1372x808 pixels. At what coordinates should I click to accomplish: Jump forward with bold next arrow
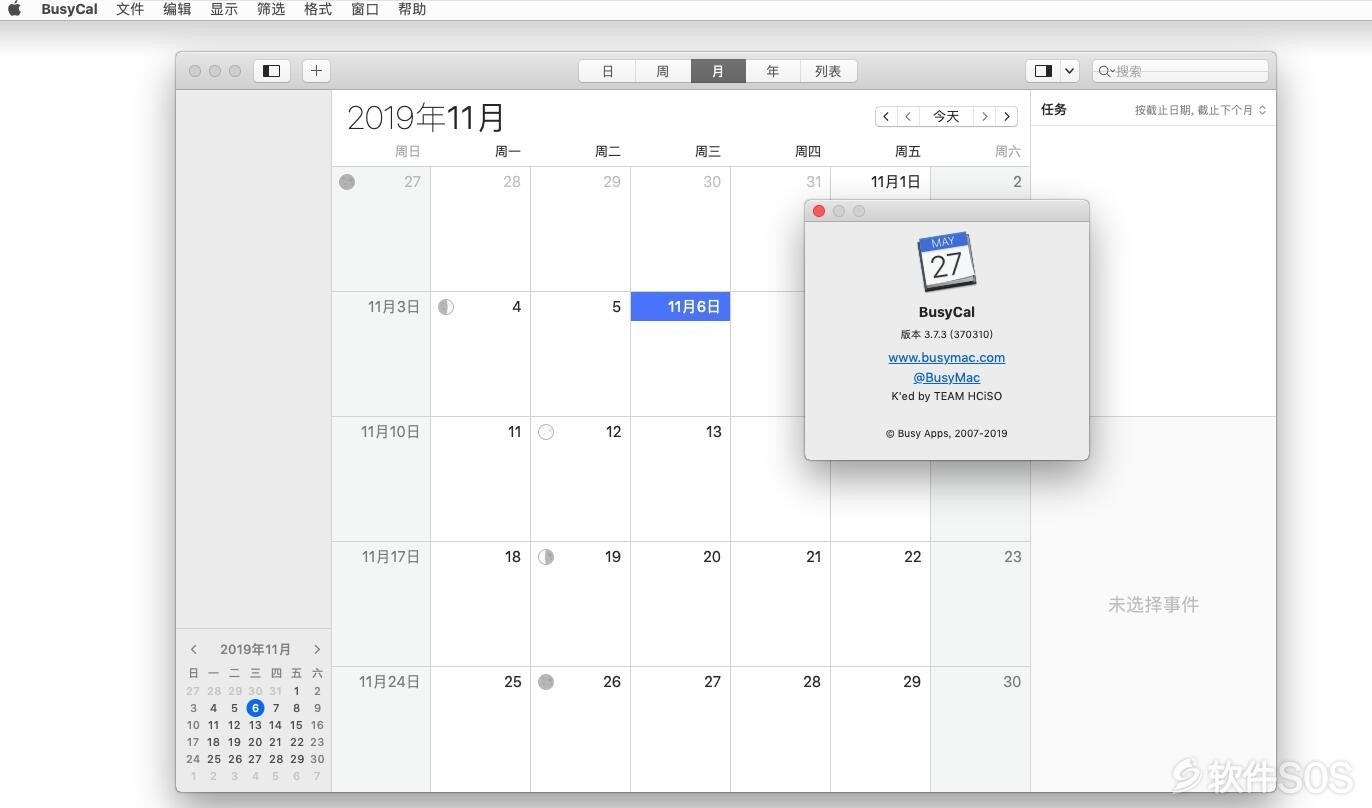1007,116
